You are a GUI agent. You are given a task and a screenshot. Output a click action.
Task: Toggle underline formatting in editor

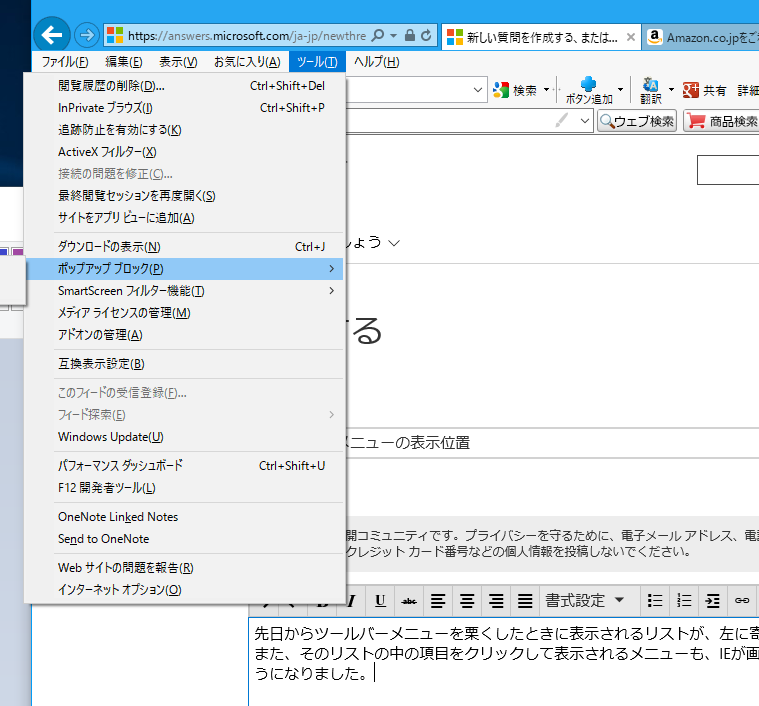pos(380,601)
